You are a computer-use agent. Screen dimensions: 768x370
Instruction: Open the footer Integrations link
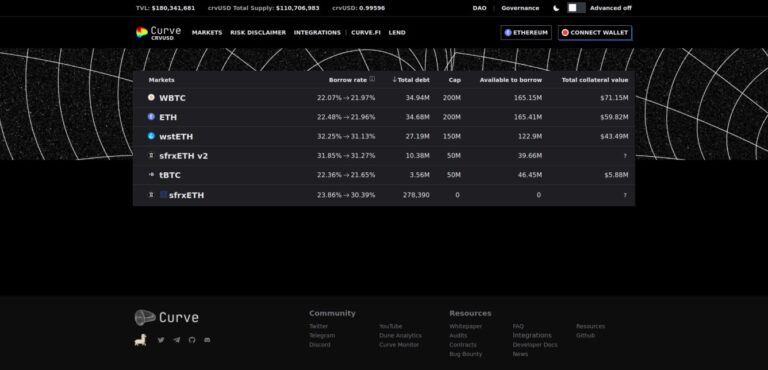tap(532, 335)
